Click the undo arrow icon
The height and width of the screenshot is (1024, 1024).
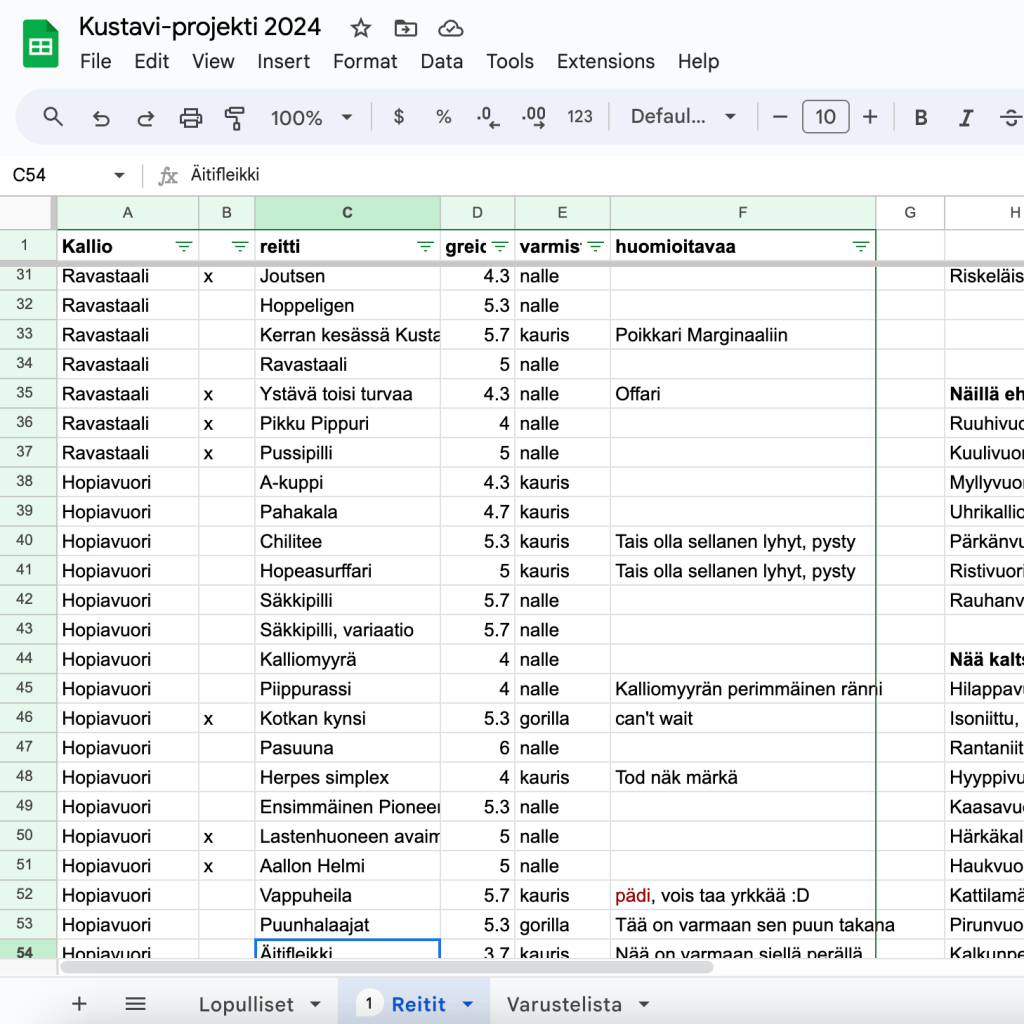pos(100,117)
